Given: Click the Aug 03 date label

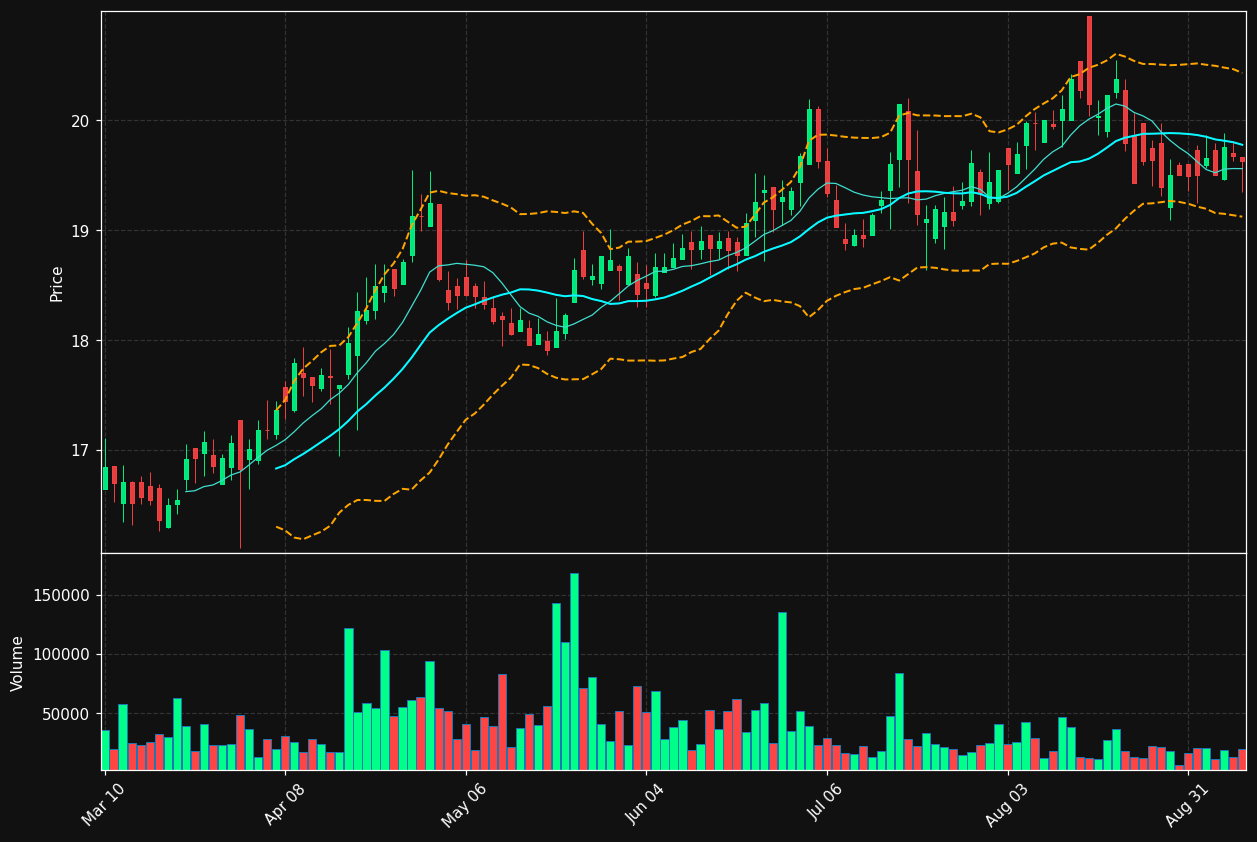Looking at the screenshot, I should [1005, 803].
